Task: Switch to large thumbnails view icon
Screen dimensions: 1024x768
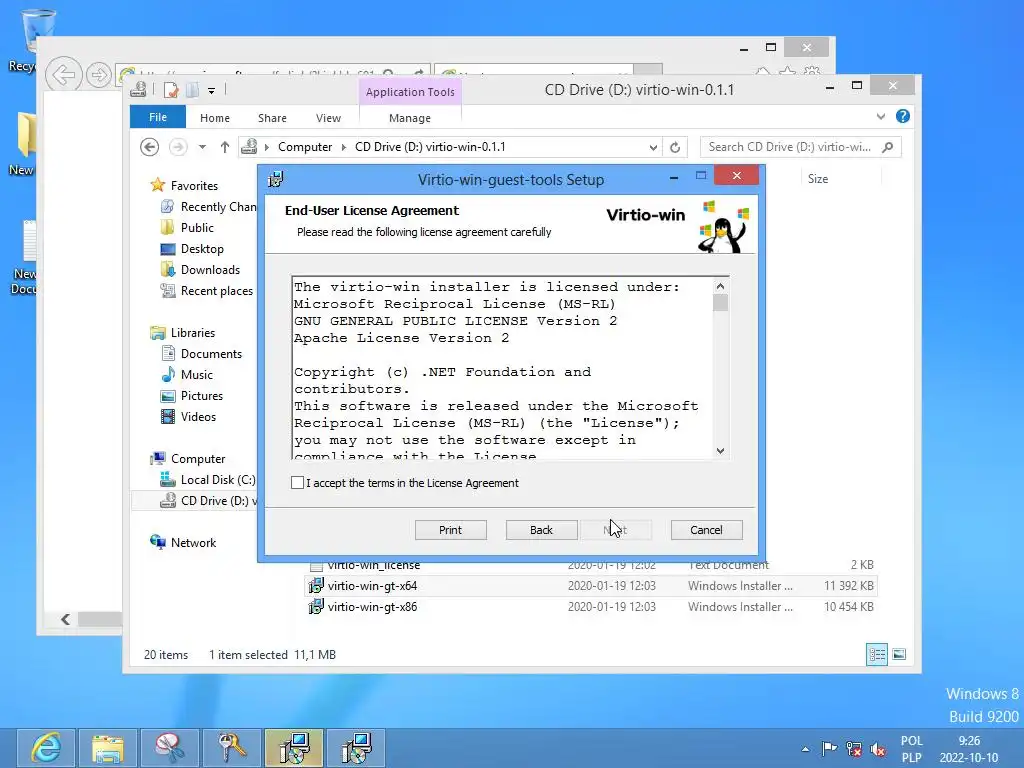Action: tap(899, 654)
